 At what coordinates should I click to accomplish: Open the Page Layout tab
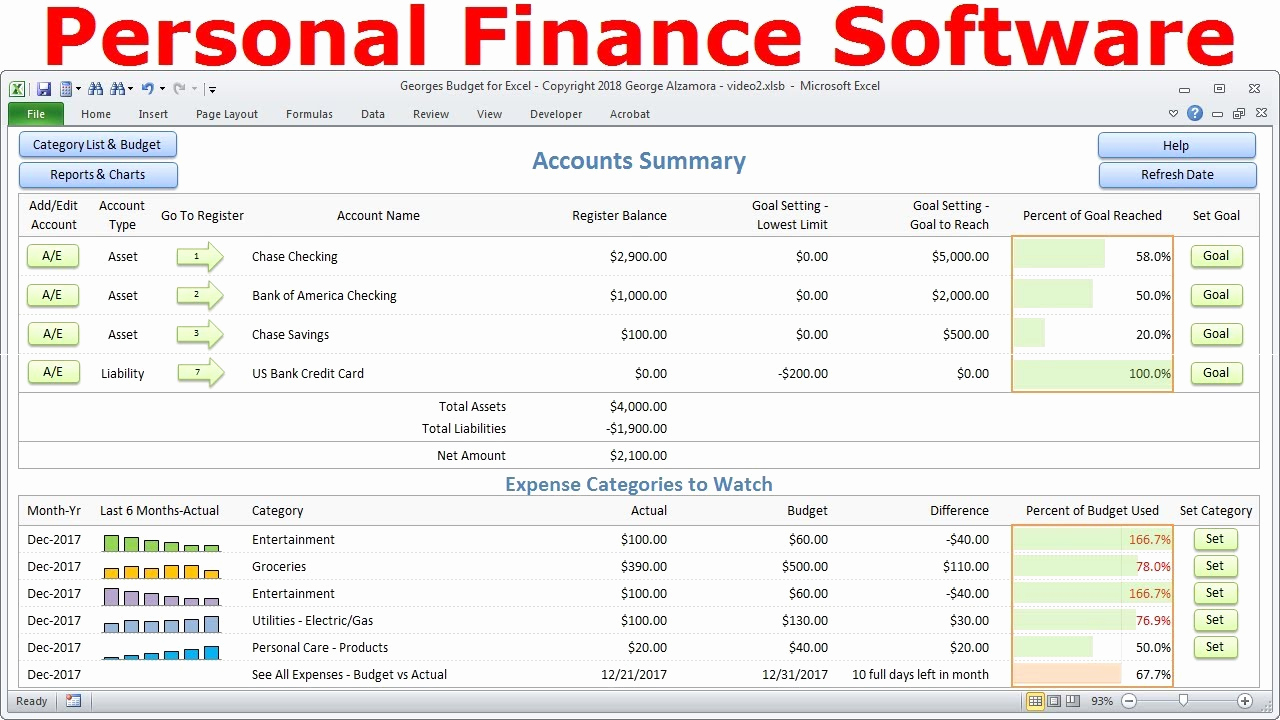pos(227,114)
